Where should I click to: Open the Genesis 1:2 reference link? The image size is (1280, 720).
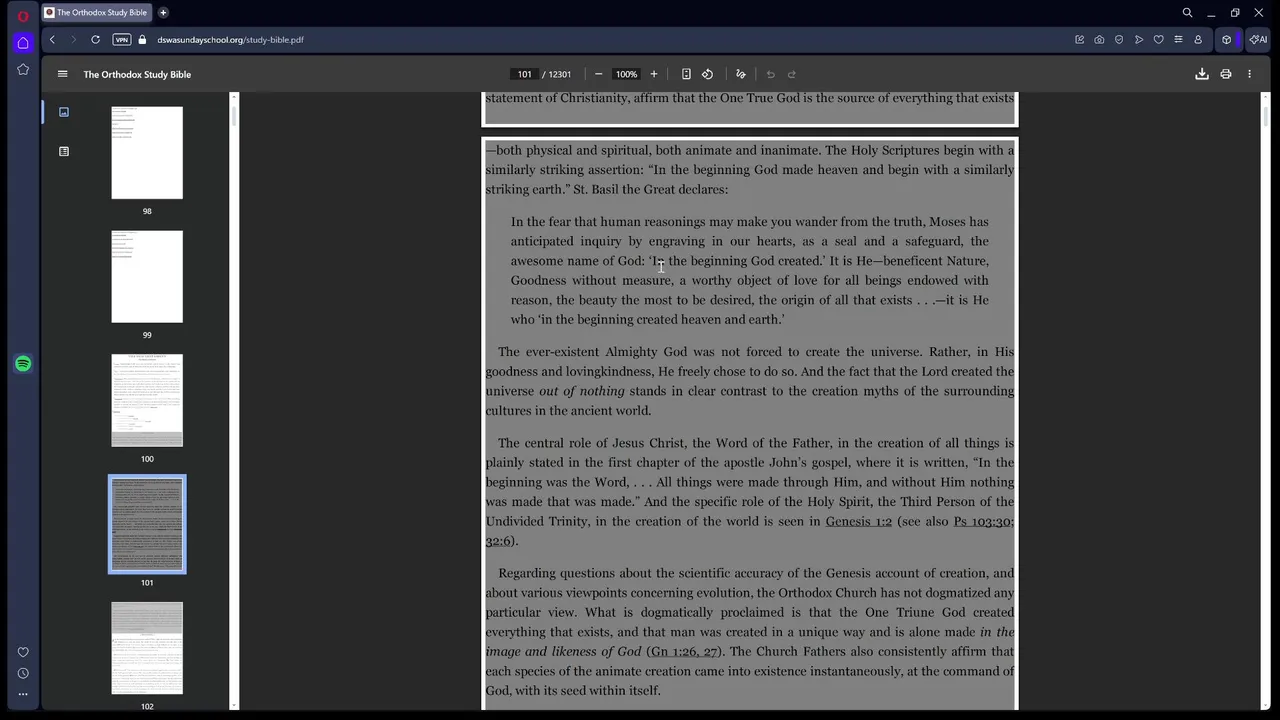[859, 521]
